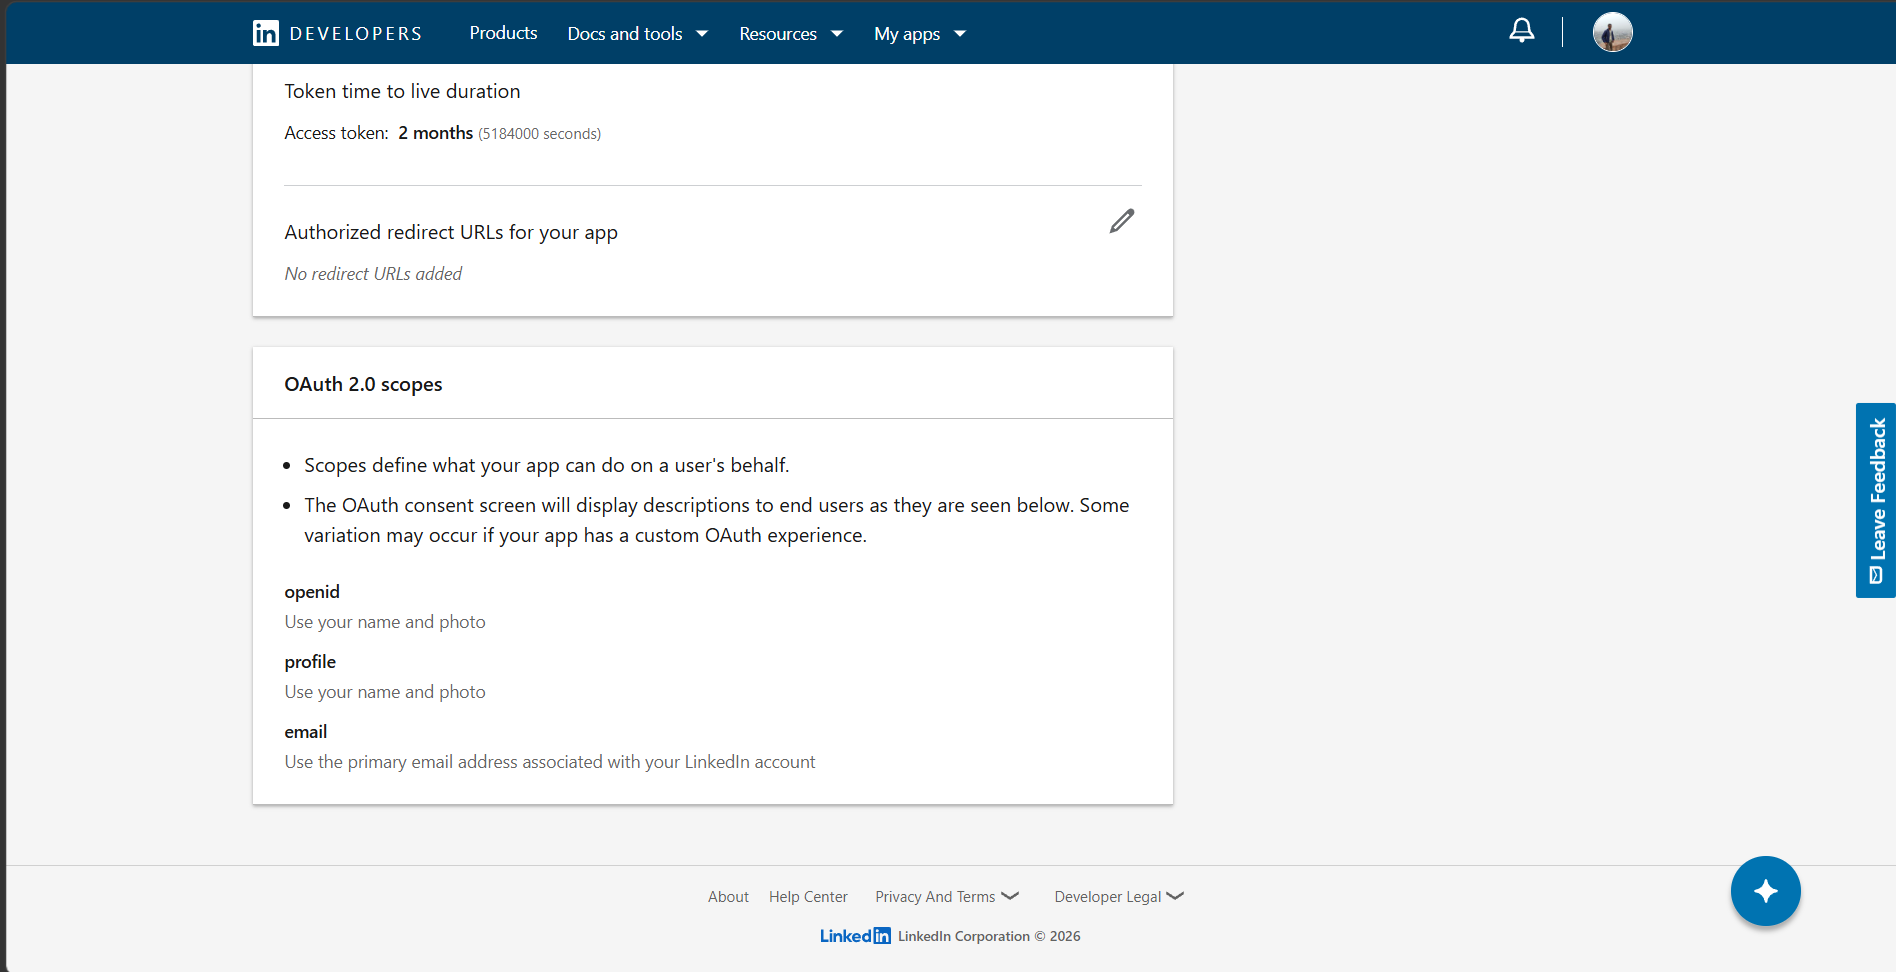Click 'Authorized redirect URLs for your app' heading

click(451, 232)
